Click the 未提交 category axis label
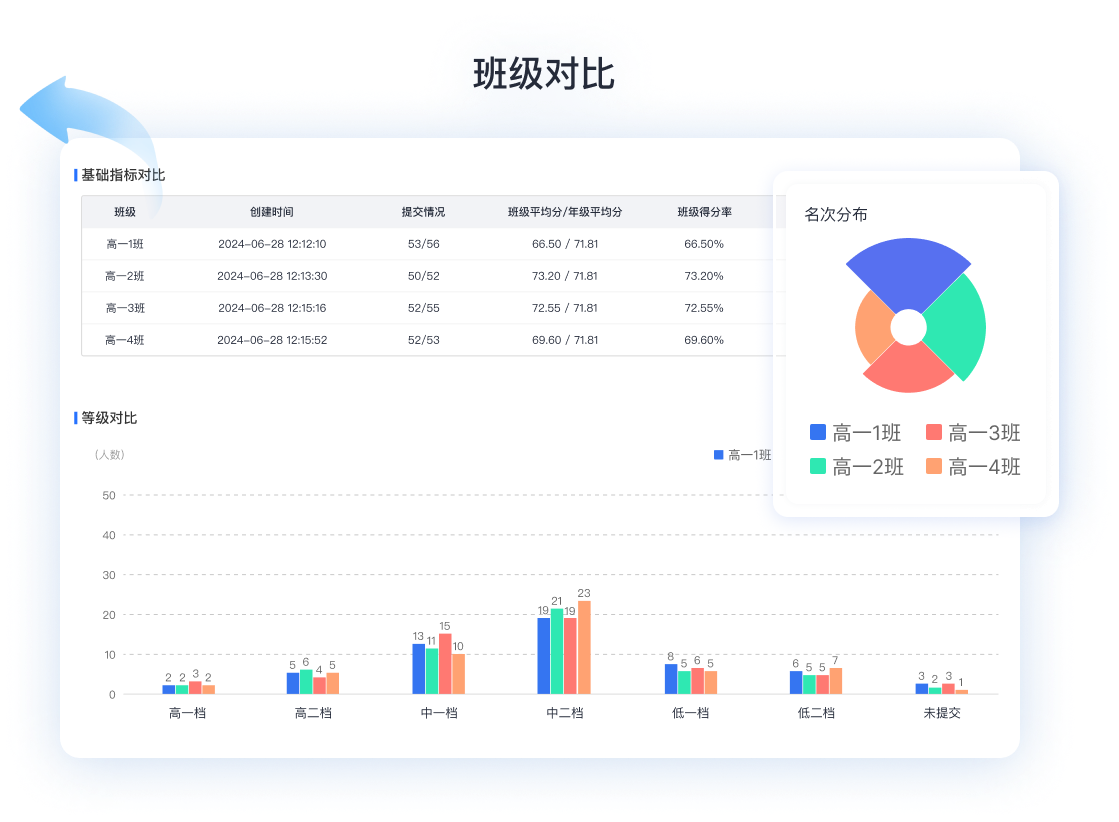 [942, 713]
